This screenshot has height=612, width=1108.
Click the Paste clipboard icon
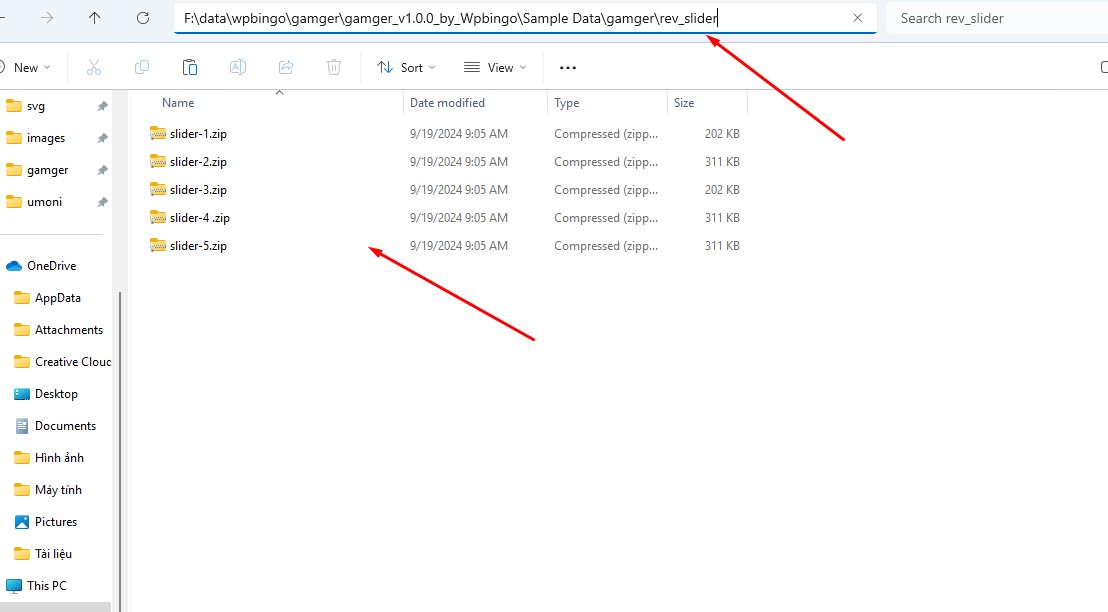[x=190, y=67]
